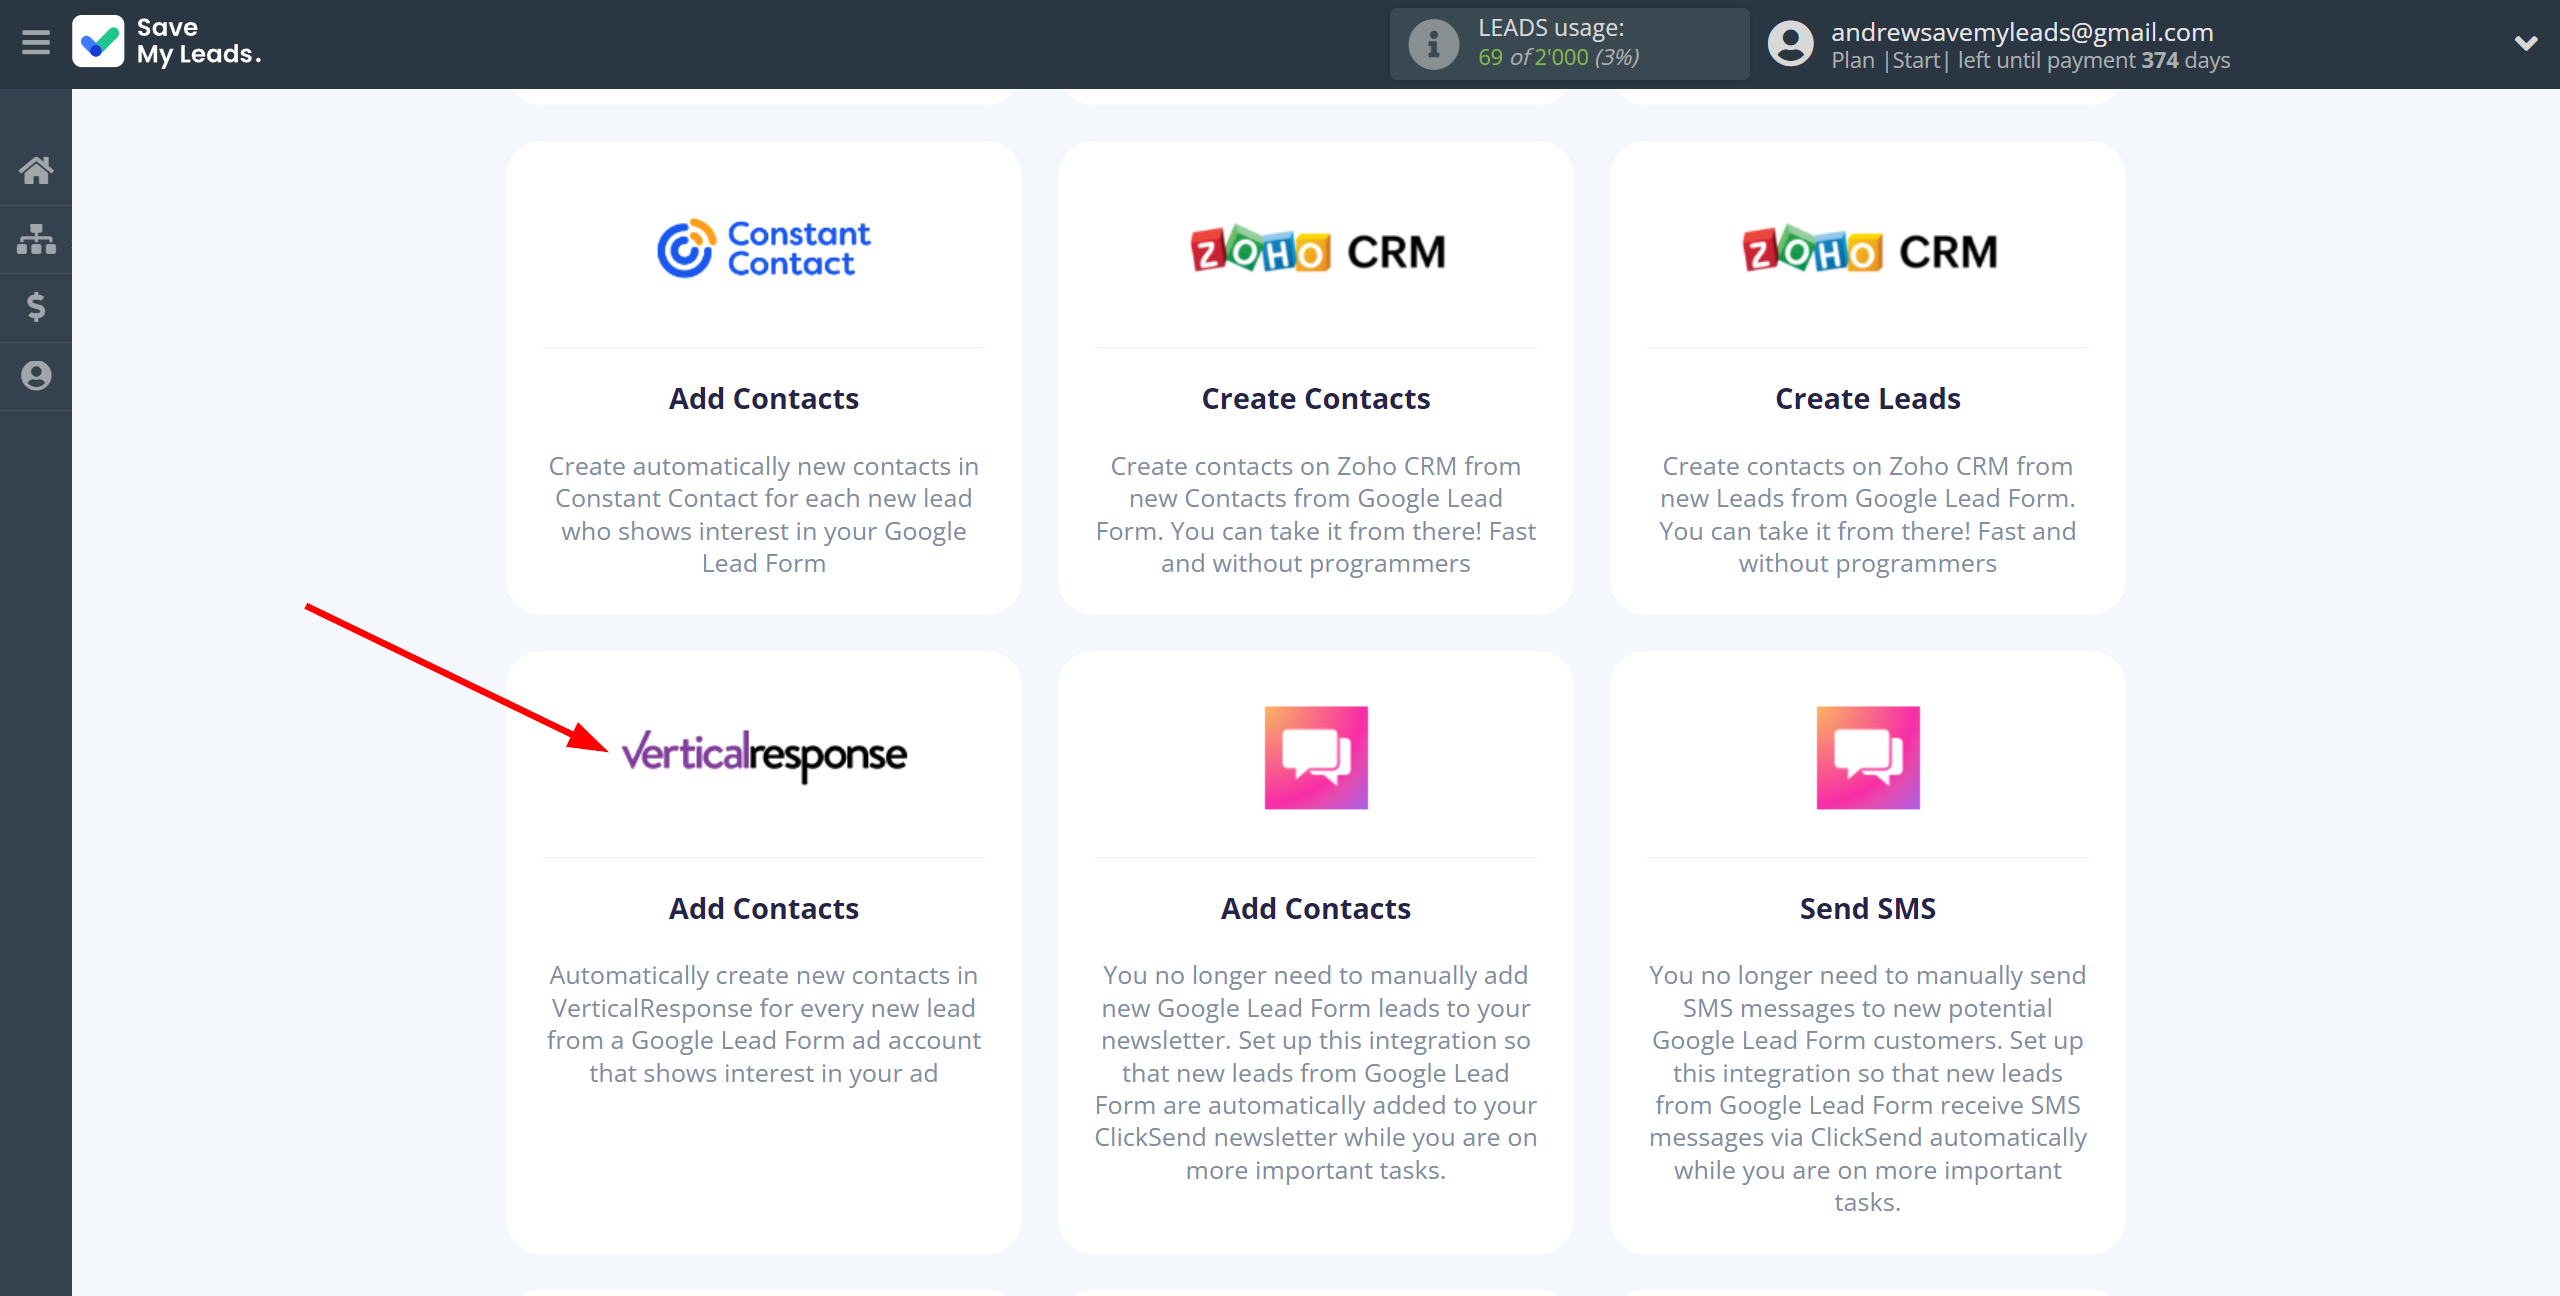Open Zoho CRM Create Leads title
Screen dimensions: 2560x1296
pos(1868,399)
